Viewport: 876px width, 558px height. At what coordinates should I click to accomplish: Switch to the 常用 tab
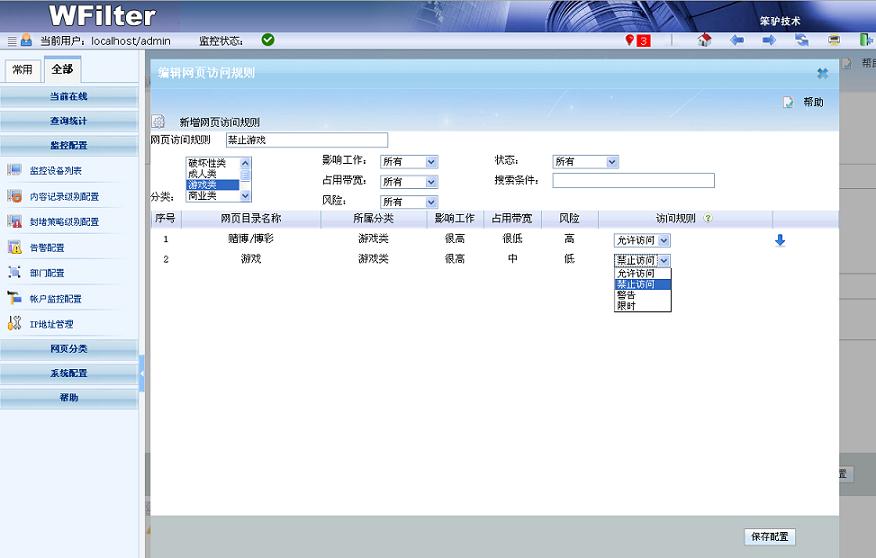pos(22,70)
